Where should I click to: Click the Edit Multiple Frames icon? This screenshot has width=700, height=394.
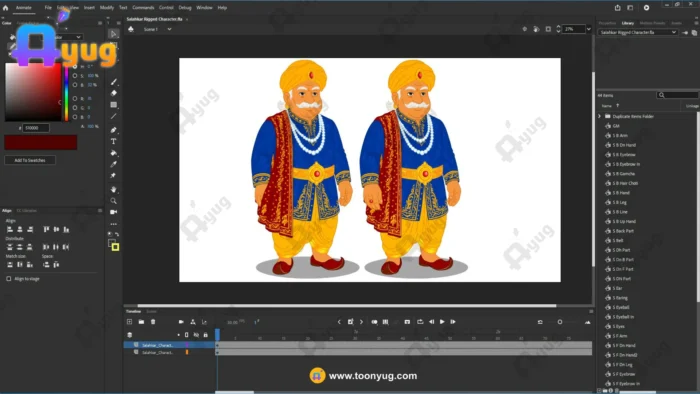(385, 322)
